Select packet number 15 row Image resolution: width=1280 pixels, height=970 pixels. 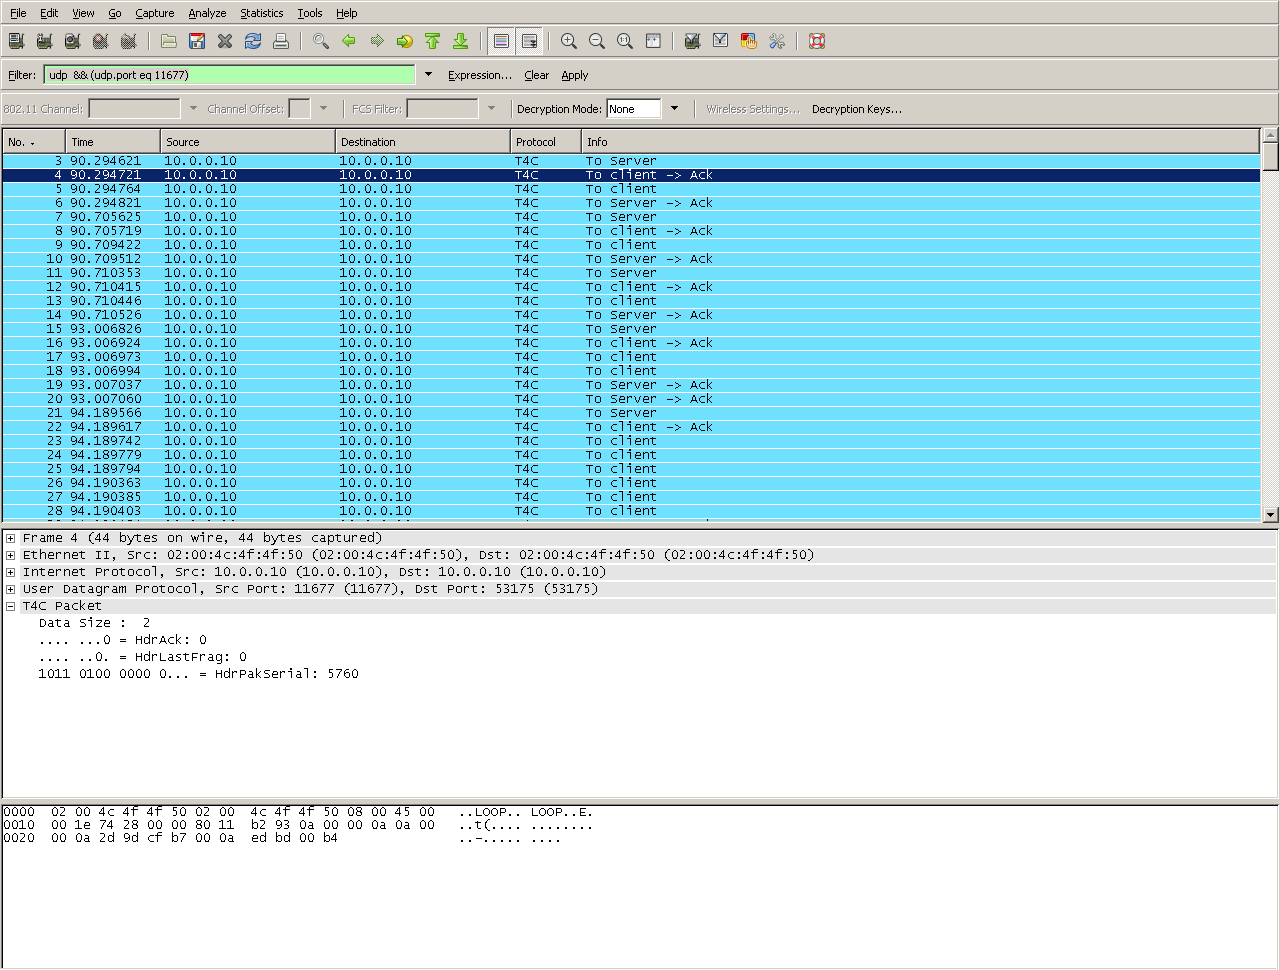pos(631,329)
